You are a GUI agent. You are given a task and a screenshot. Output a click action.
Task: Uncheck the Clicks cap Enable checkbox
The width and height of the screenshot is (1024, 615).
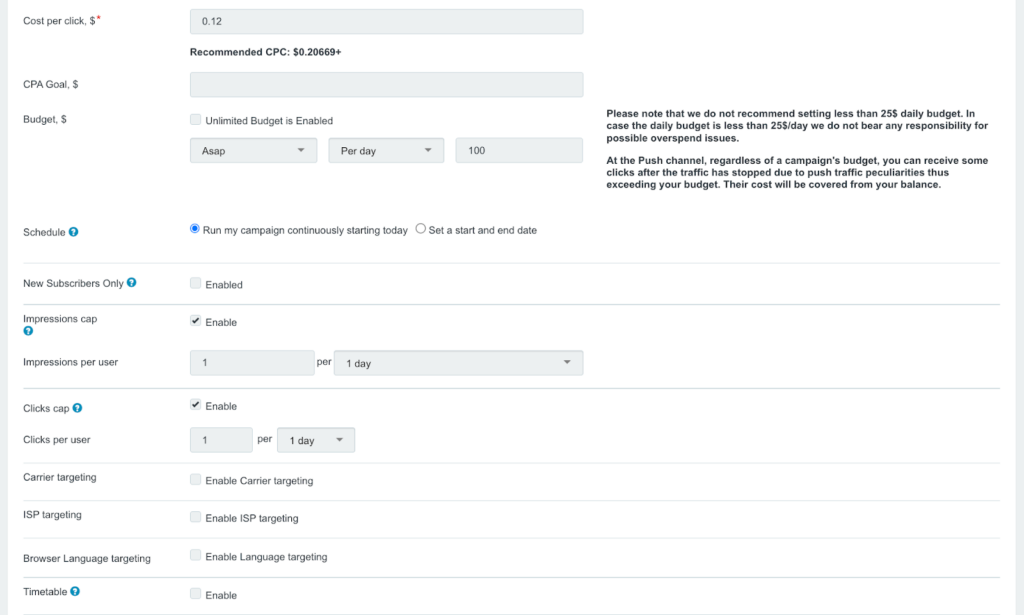196,405
